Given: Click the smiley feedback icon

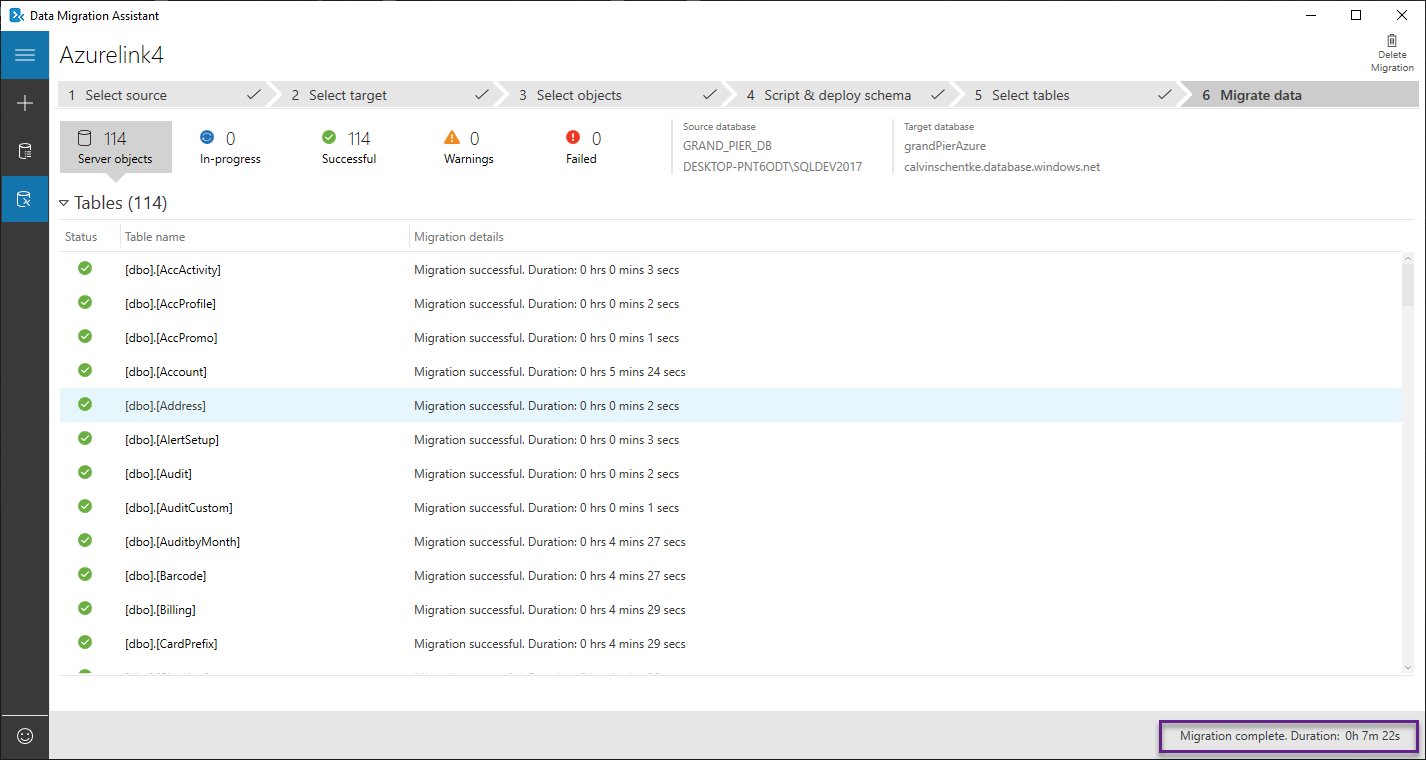Looking at the screenshot, I should 25,736.
